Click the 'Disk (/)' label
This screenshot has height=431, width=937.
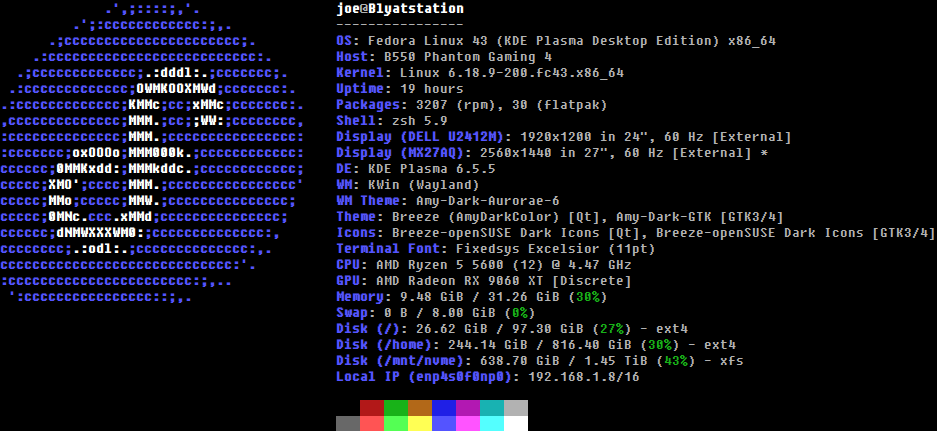click(368, 329)
